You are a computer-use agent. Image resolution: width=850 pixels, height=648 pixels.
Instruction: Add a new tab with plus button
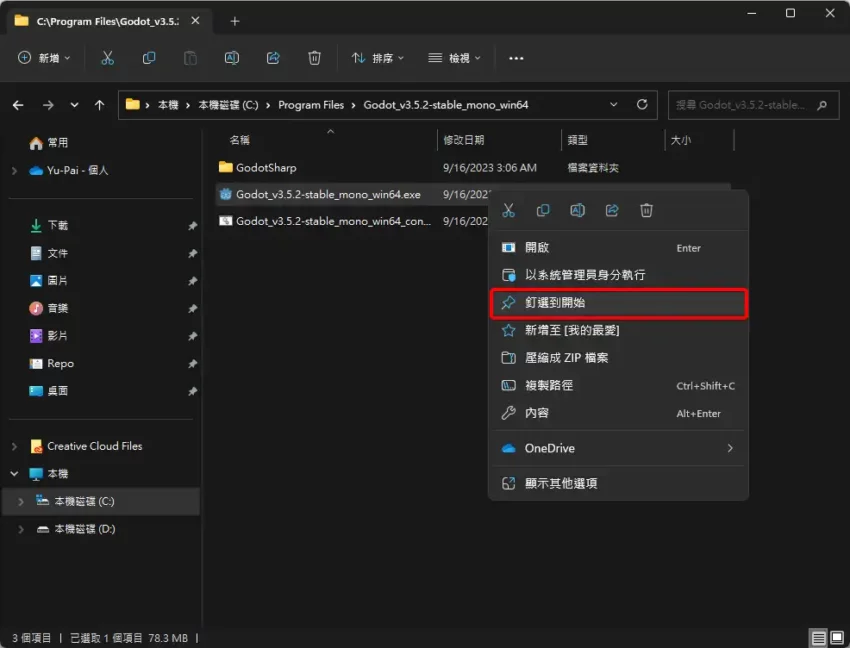(235, 21)
